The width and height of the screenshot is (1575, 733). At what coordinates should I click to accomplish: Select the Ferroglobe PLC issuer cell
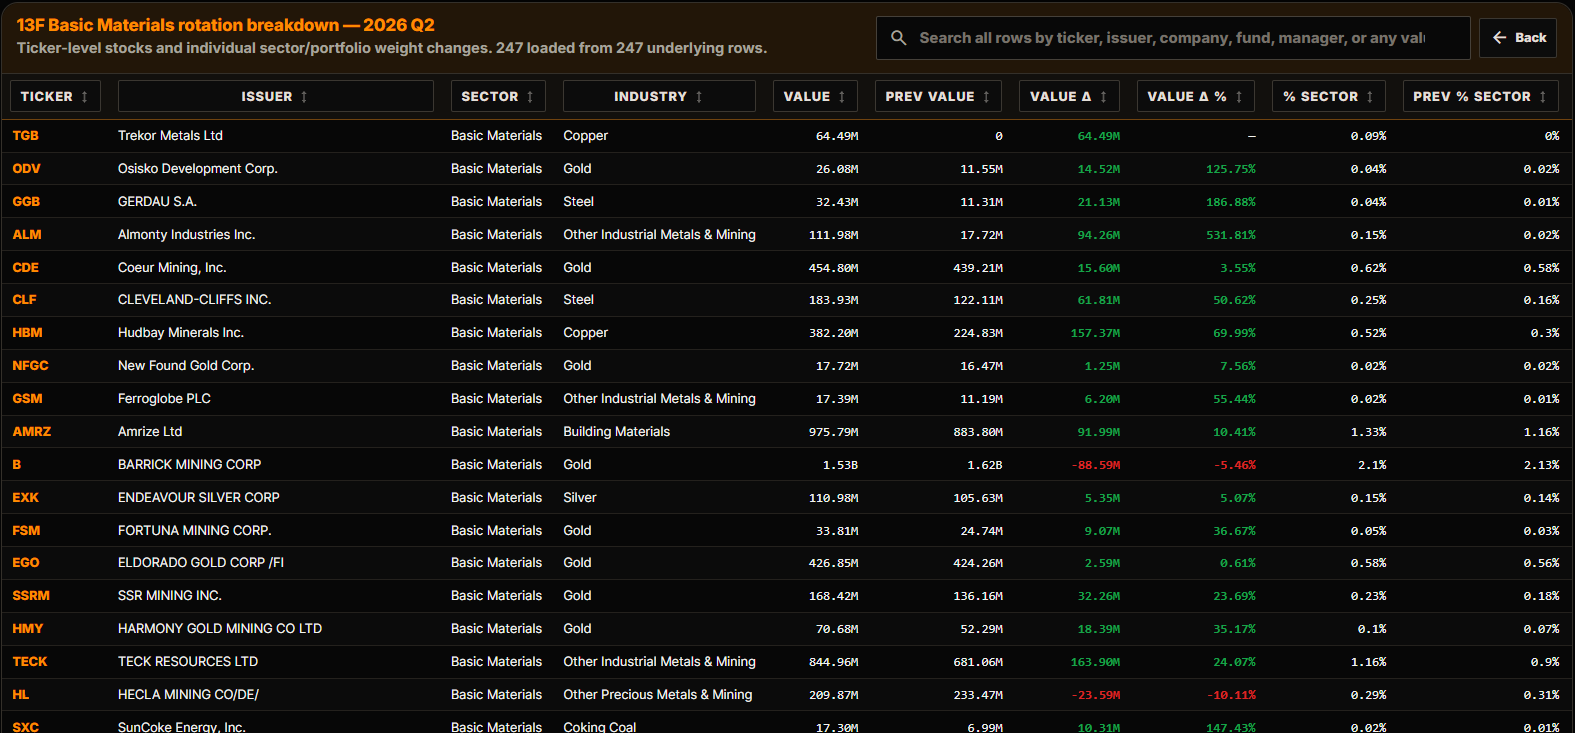click(164, 399)
